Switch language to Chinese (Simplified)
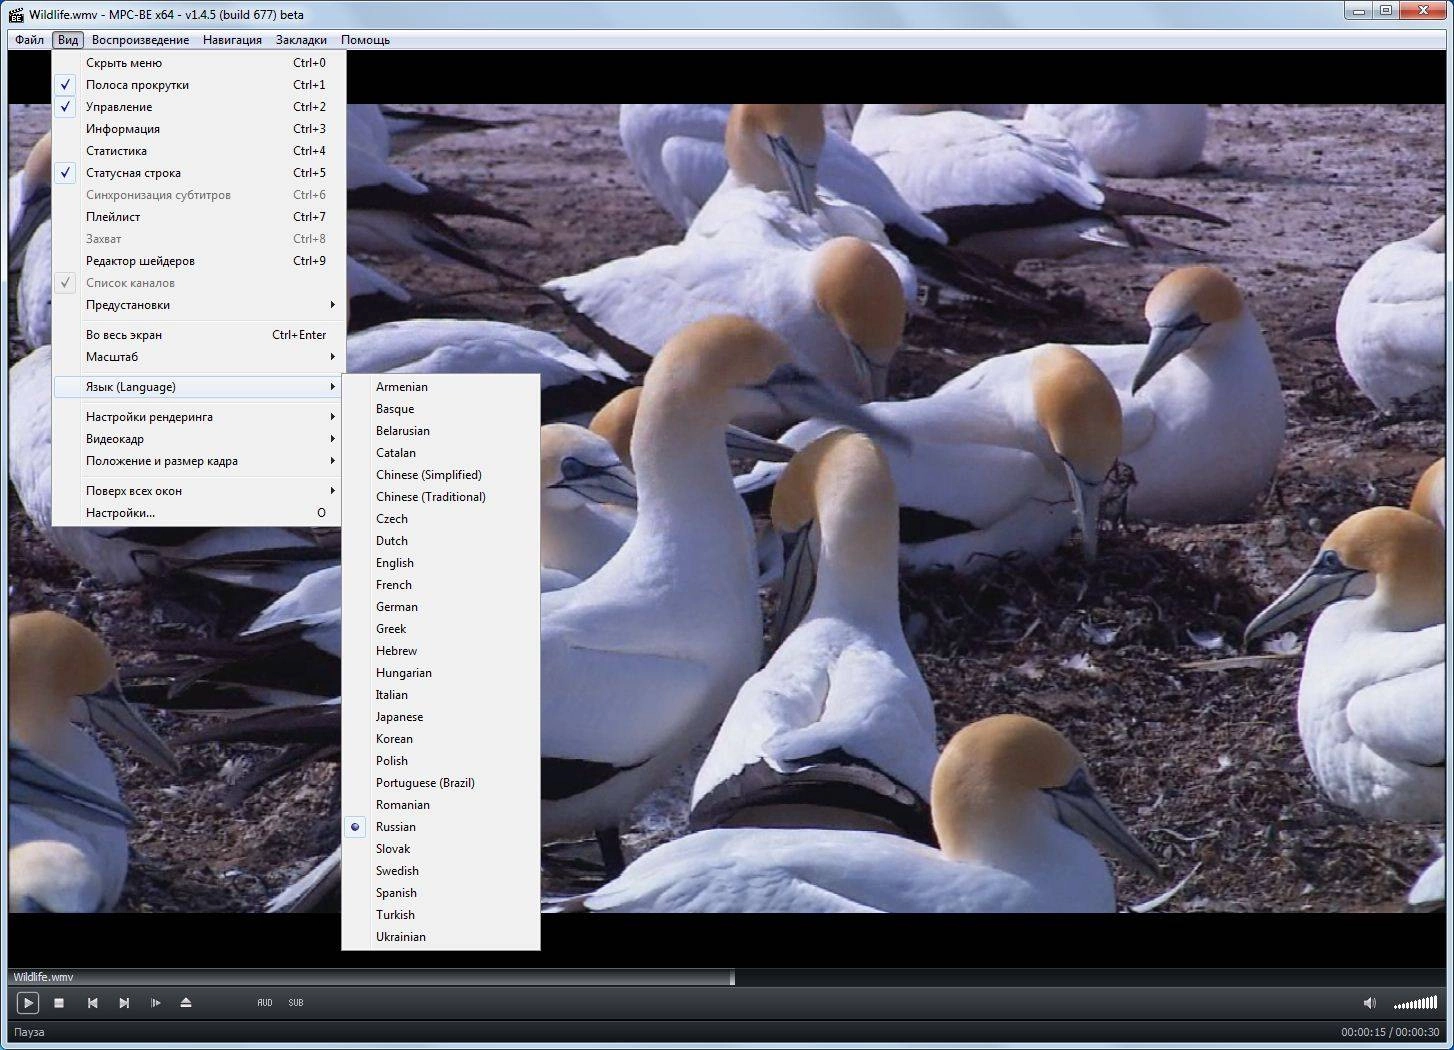Viewport: 1454px width, 1050px height. coord(440,475)
